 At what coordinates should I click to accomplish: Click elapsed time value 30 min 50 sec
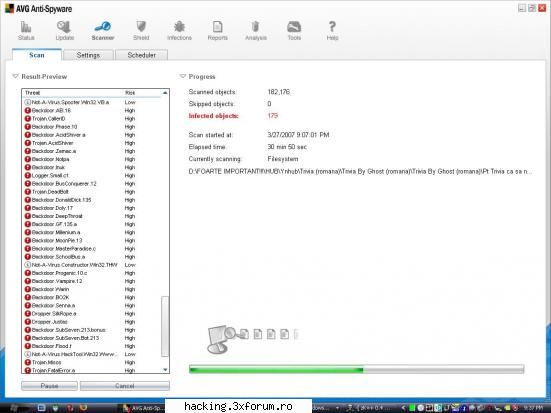point(287,147)
